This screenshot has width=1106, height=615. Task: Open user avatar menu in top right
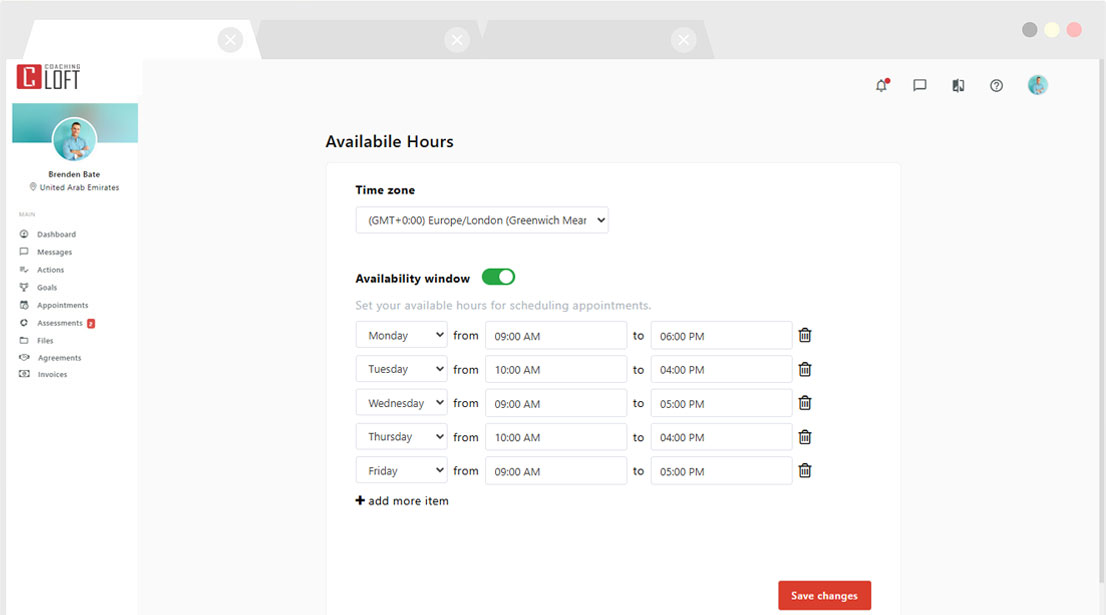click(x=1037, y=86)
